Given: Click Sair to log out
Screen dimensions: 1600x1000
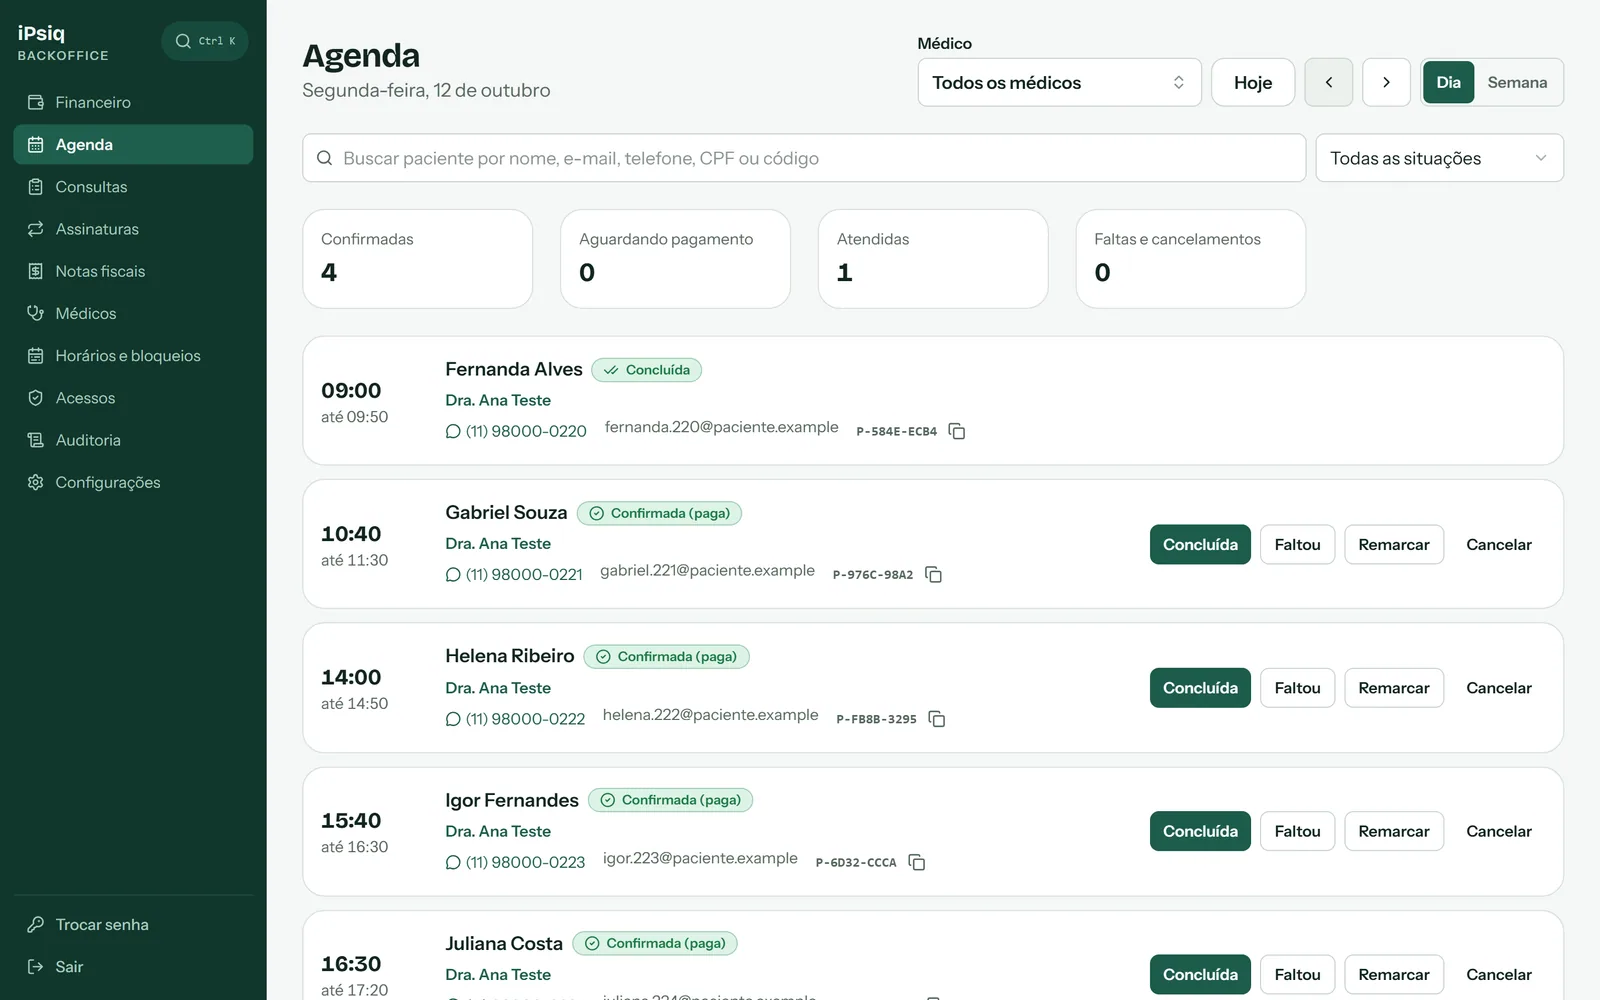Looking at the screenshot, I should coord(133,966).
